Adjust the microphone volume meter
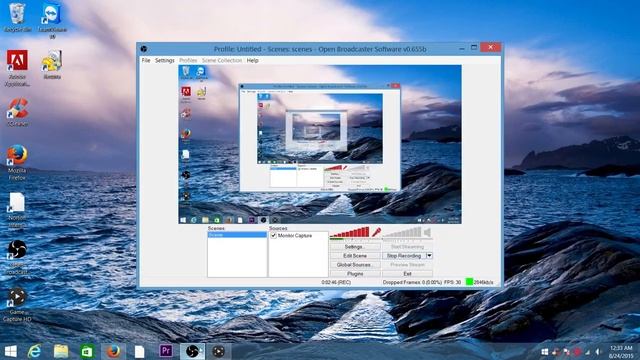The height and width of the screenshot is (360, 640). click(x=349, y=233)
